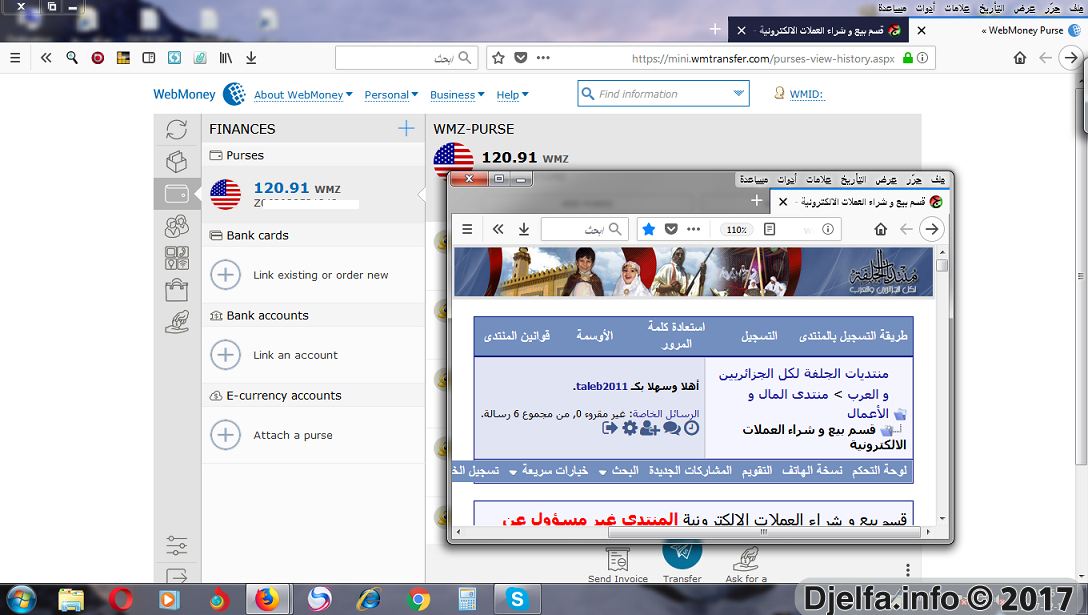
Task: Expand the البحث dropdown in forum navbar
Action: (618, 471)
